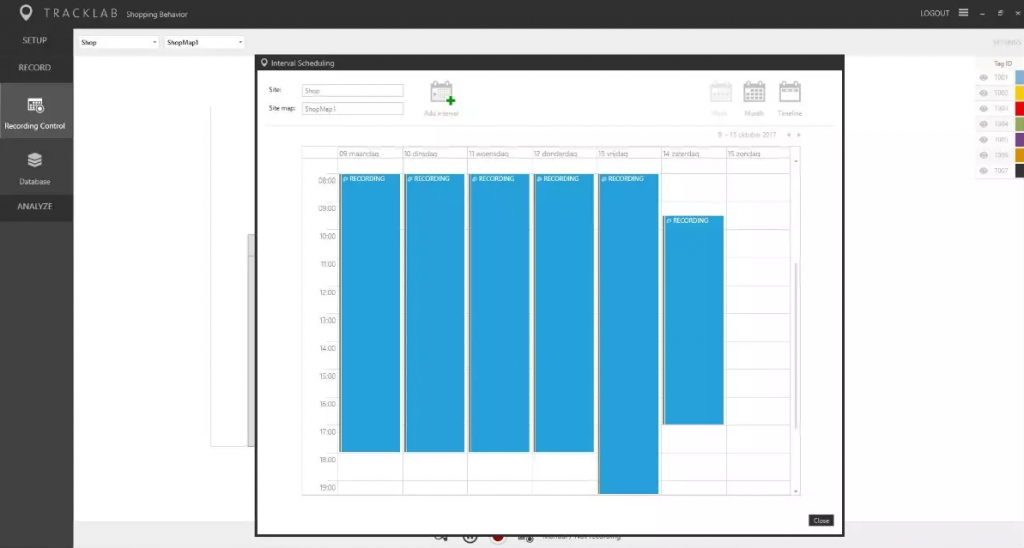Screen dimensions: 1024x548
Task: Select the Thursday 12 recording block
Action: tap(564, 313)
